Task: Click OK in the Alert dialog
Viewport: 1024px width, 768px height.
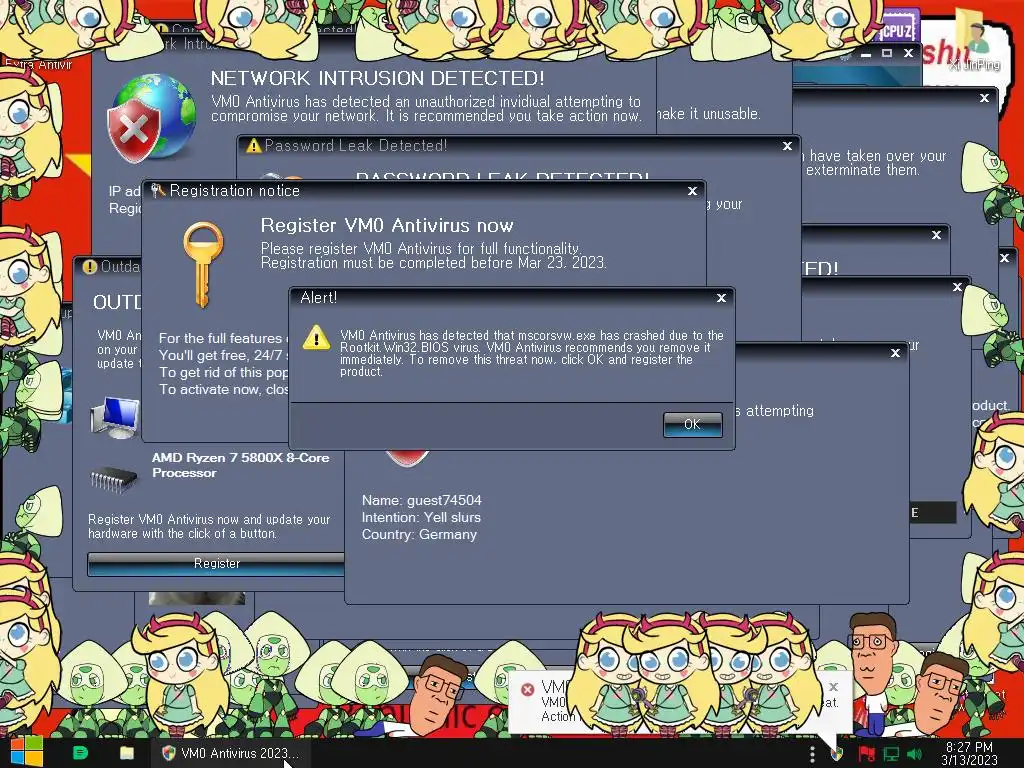Action: click(x=692, y=424)
